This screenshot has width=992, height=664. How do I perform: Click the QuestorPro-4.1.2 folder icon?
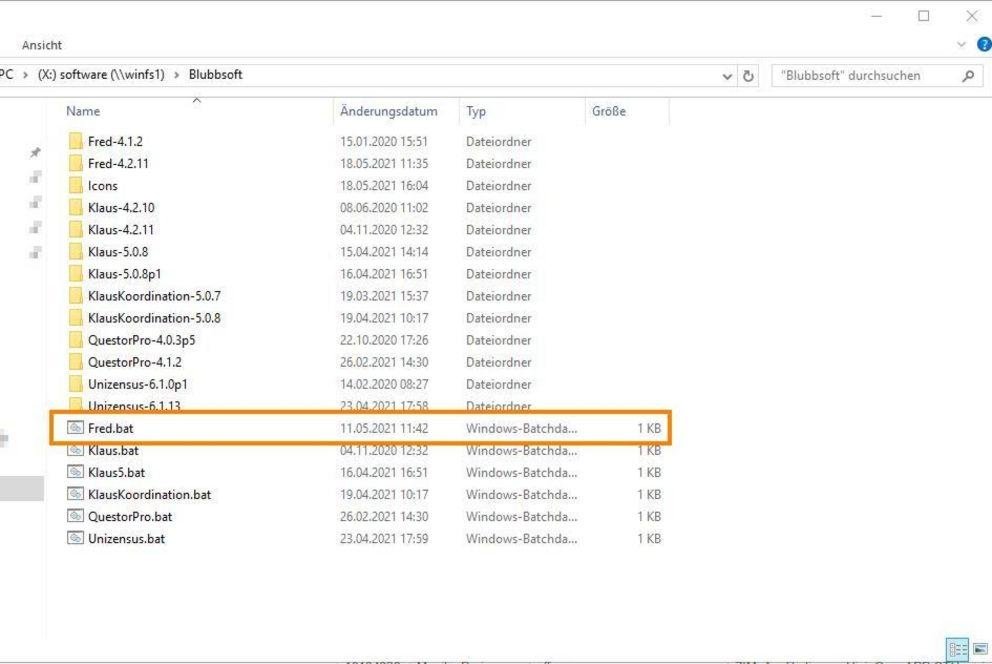click(x=75, y=362)
